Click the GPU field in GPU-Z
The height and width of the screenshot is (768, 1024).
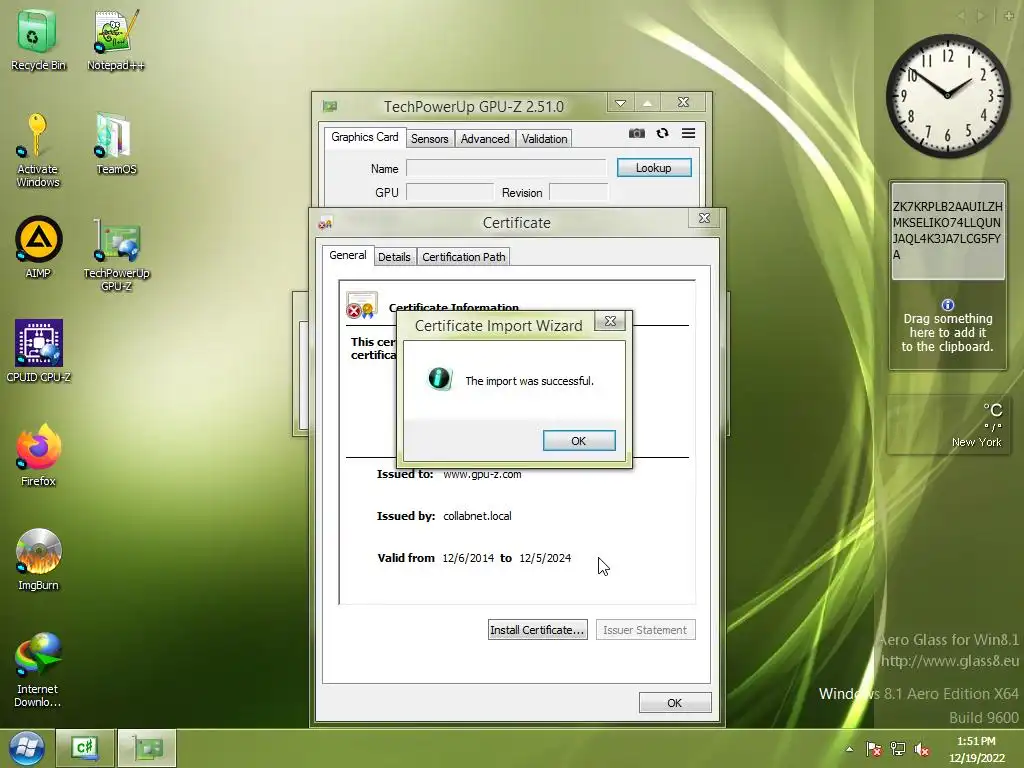450,192
